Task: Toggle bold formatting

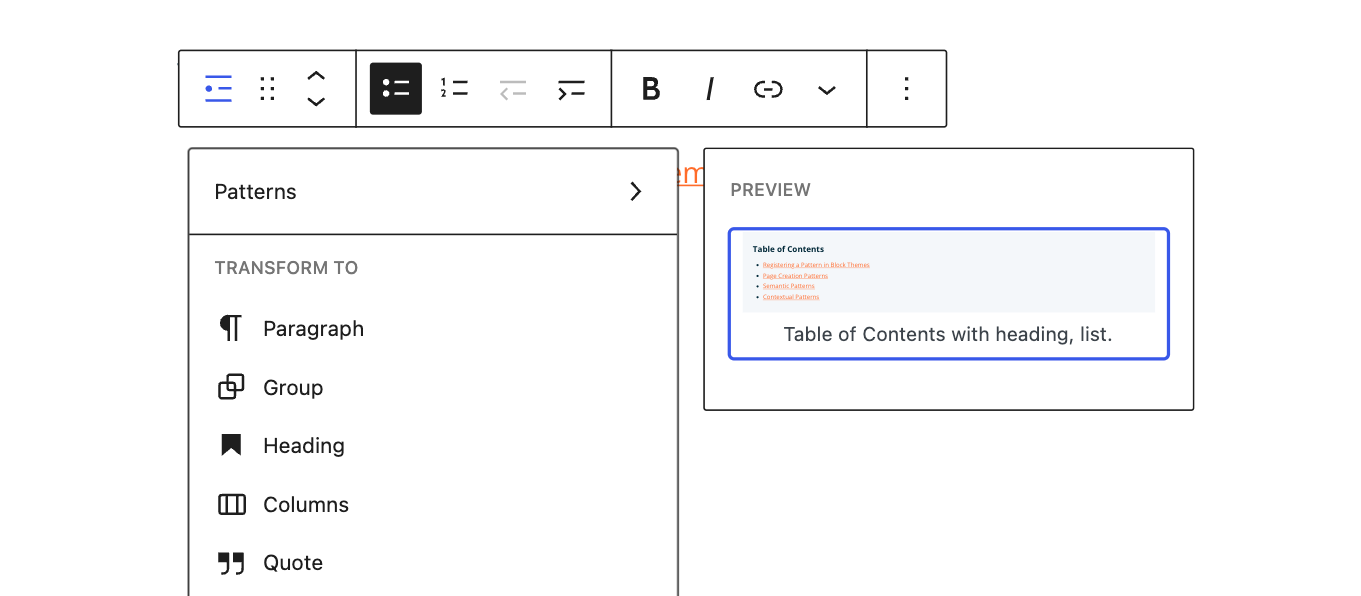Action: (x=651, y=89)
